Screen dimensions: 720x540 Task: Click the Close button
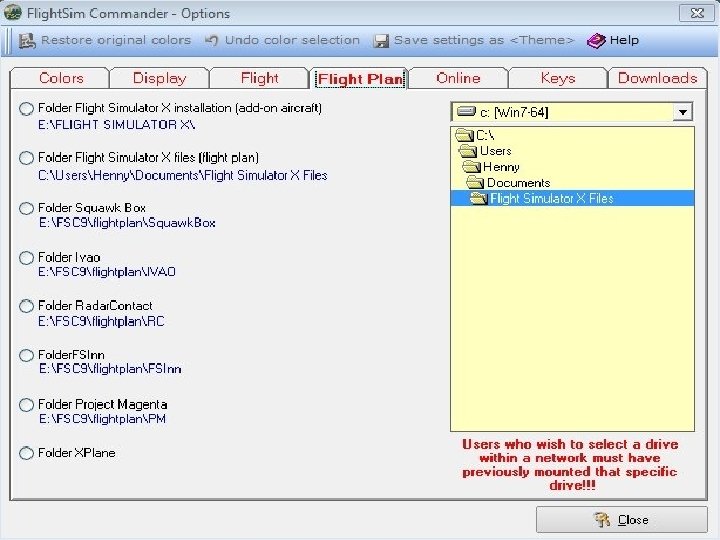[x=622, y=520]
